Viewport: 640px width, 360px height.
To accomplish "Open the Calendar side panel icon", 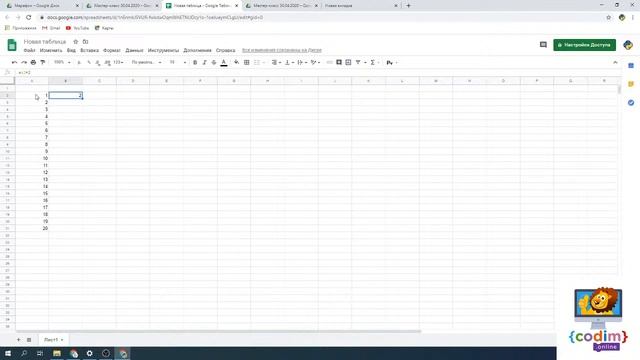I will [x=631, y=66].
